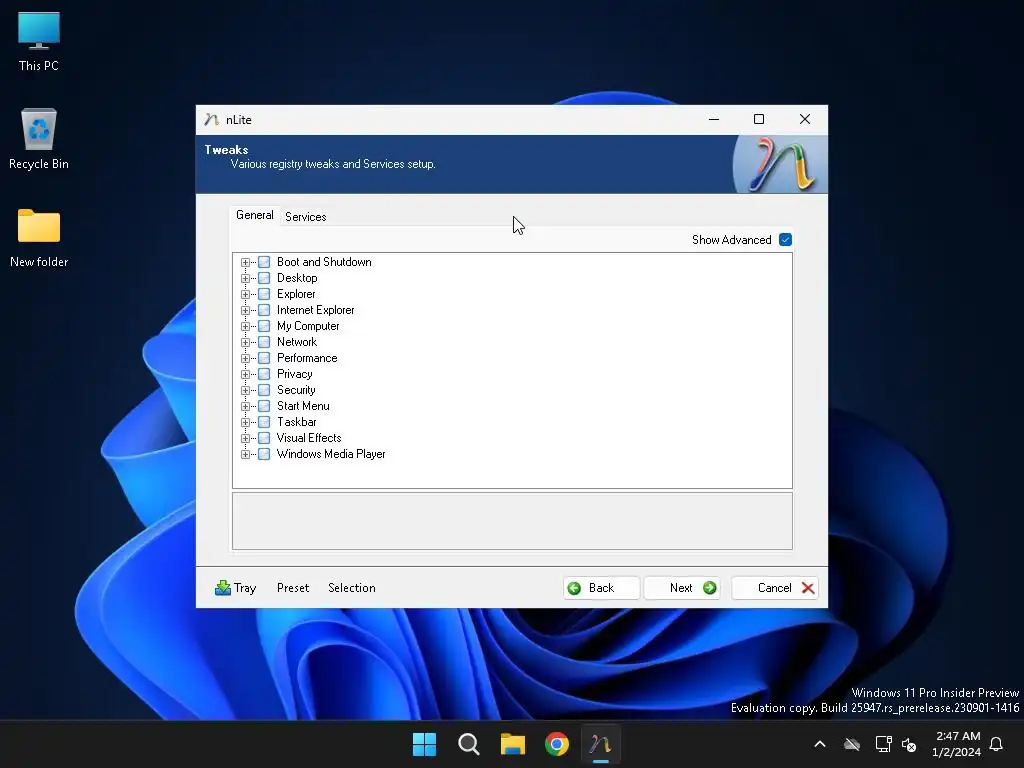Select the Performance label in the tree
Screen dimensions: 1024x768
[307, 358]
